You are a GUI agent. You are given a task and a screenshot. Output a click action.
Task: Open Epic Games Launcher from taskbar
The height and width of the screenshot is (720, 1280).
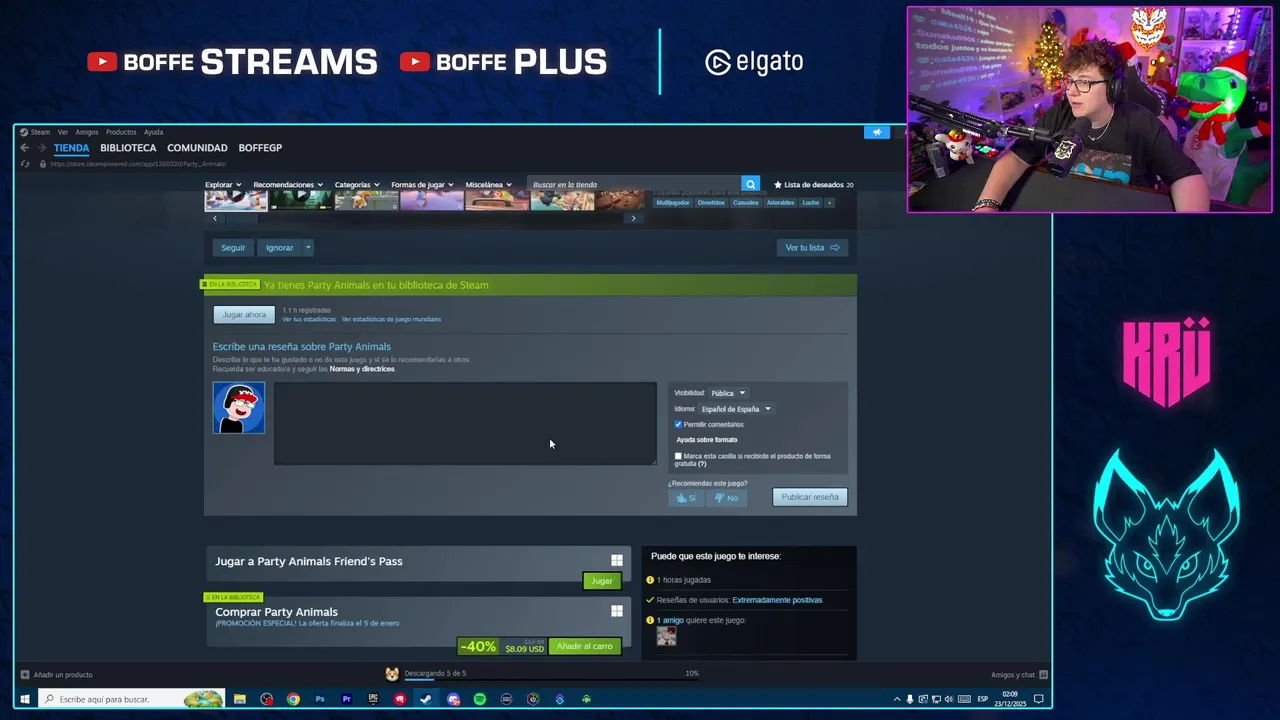pyautogui.click(x=373, y=699)
